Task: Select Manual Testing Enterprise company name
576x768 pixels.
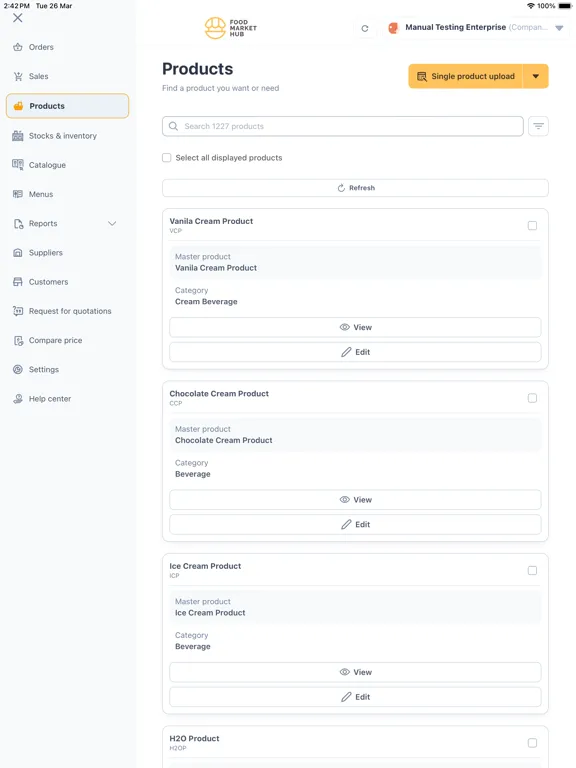Action: (456, 27)
